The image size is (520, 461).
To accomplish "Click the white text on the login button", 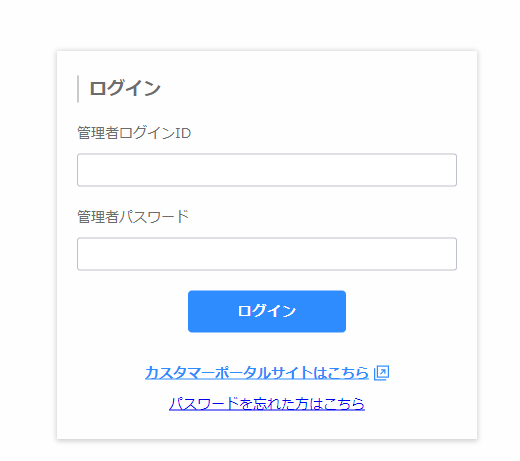I will coord(267,311).
